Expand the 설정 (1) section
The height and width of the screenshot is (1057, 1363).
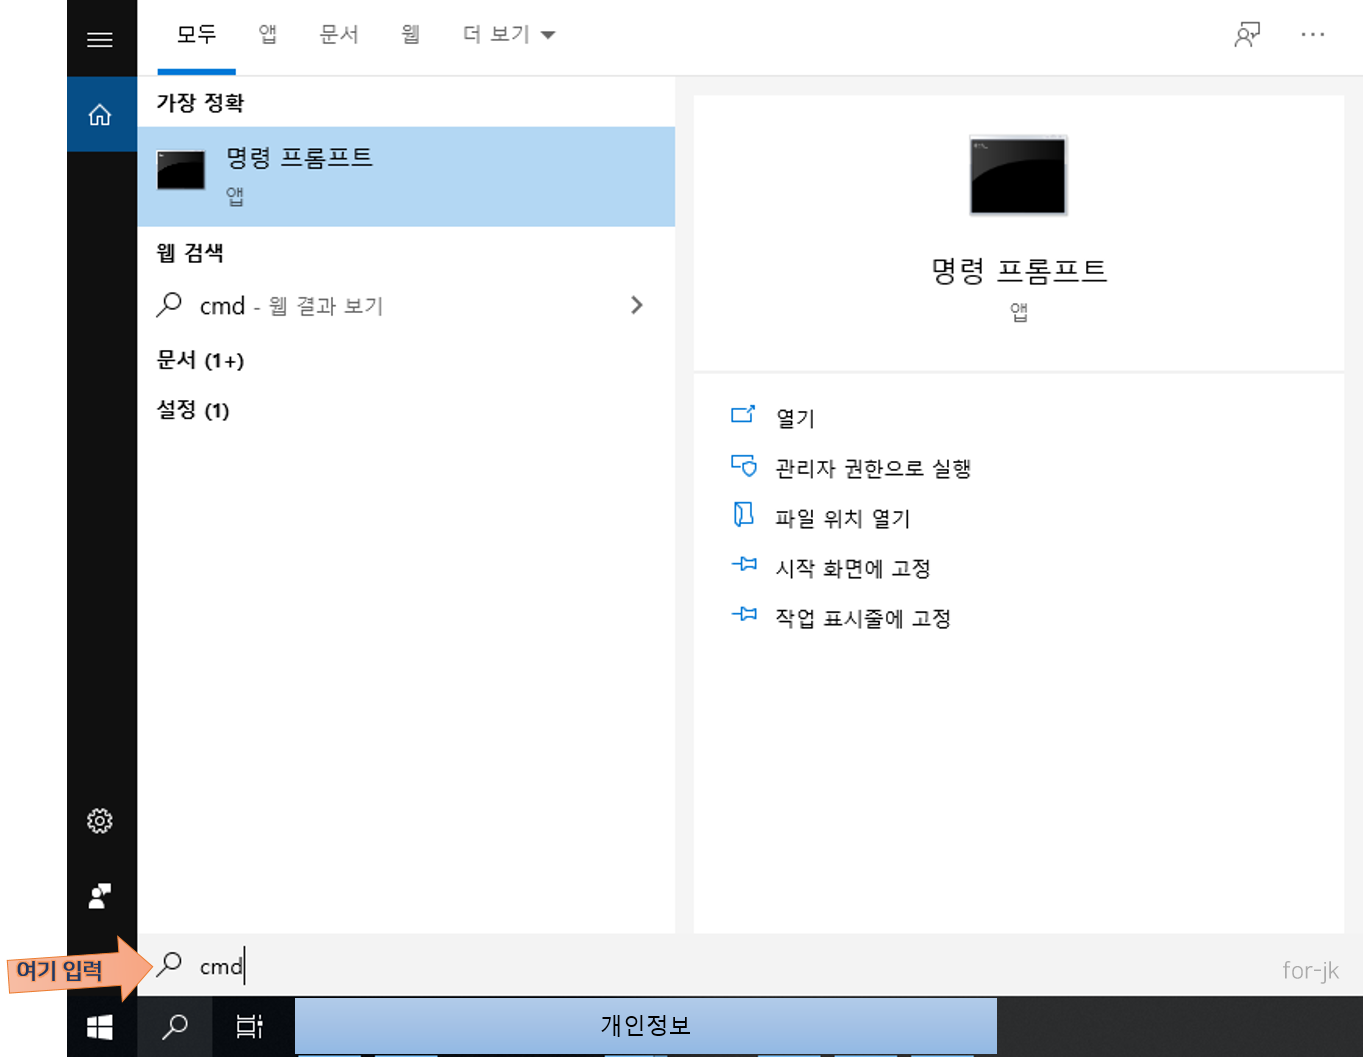click(x=193, y=410)
